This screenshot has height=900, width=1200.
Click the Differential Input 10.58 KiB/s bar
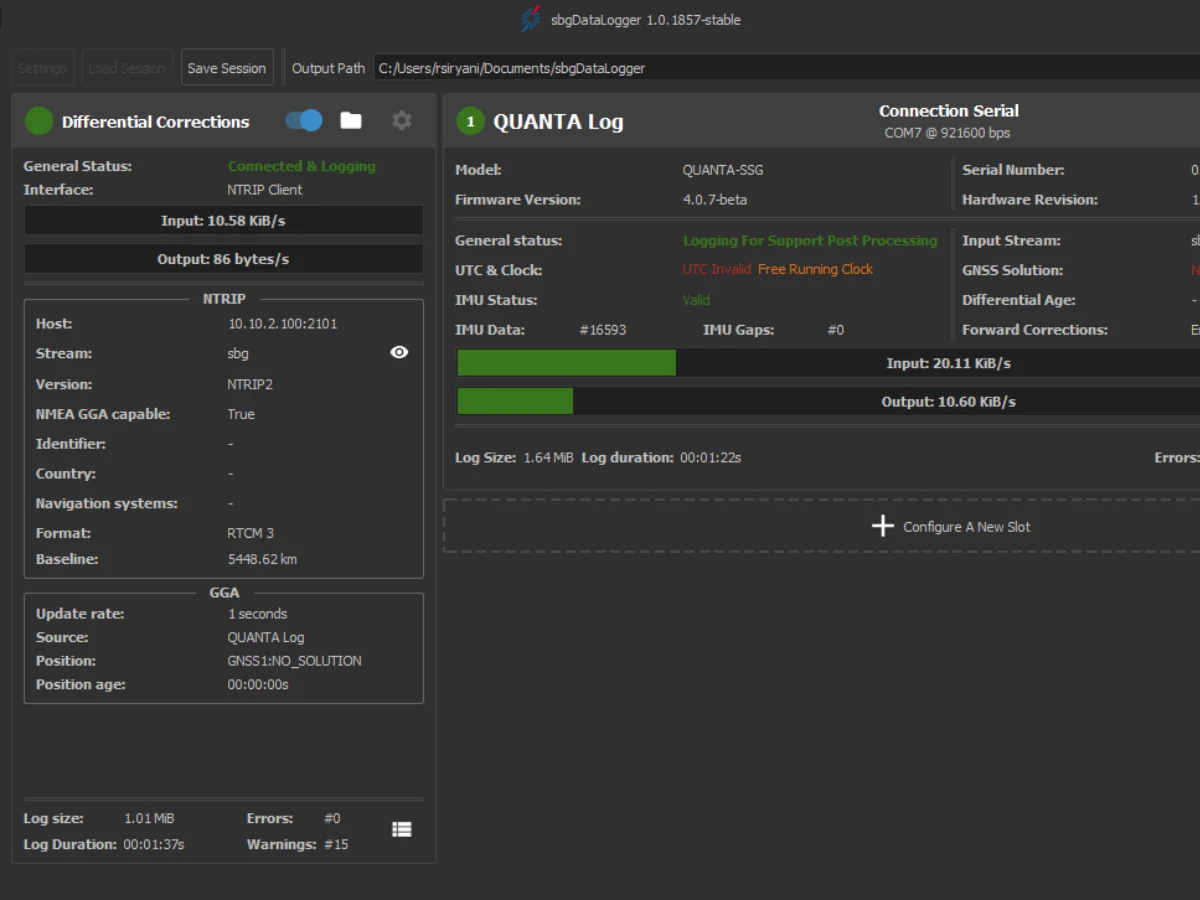223,221
